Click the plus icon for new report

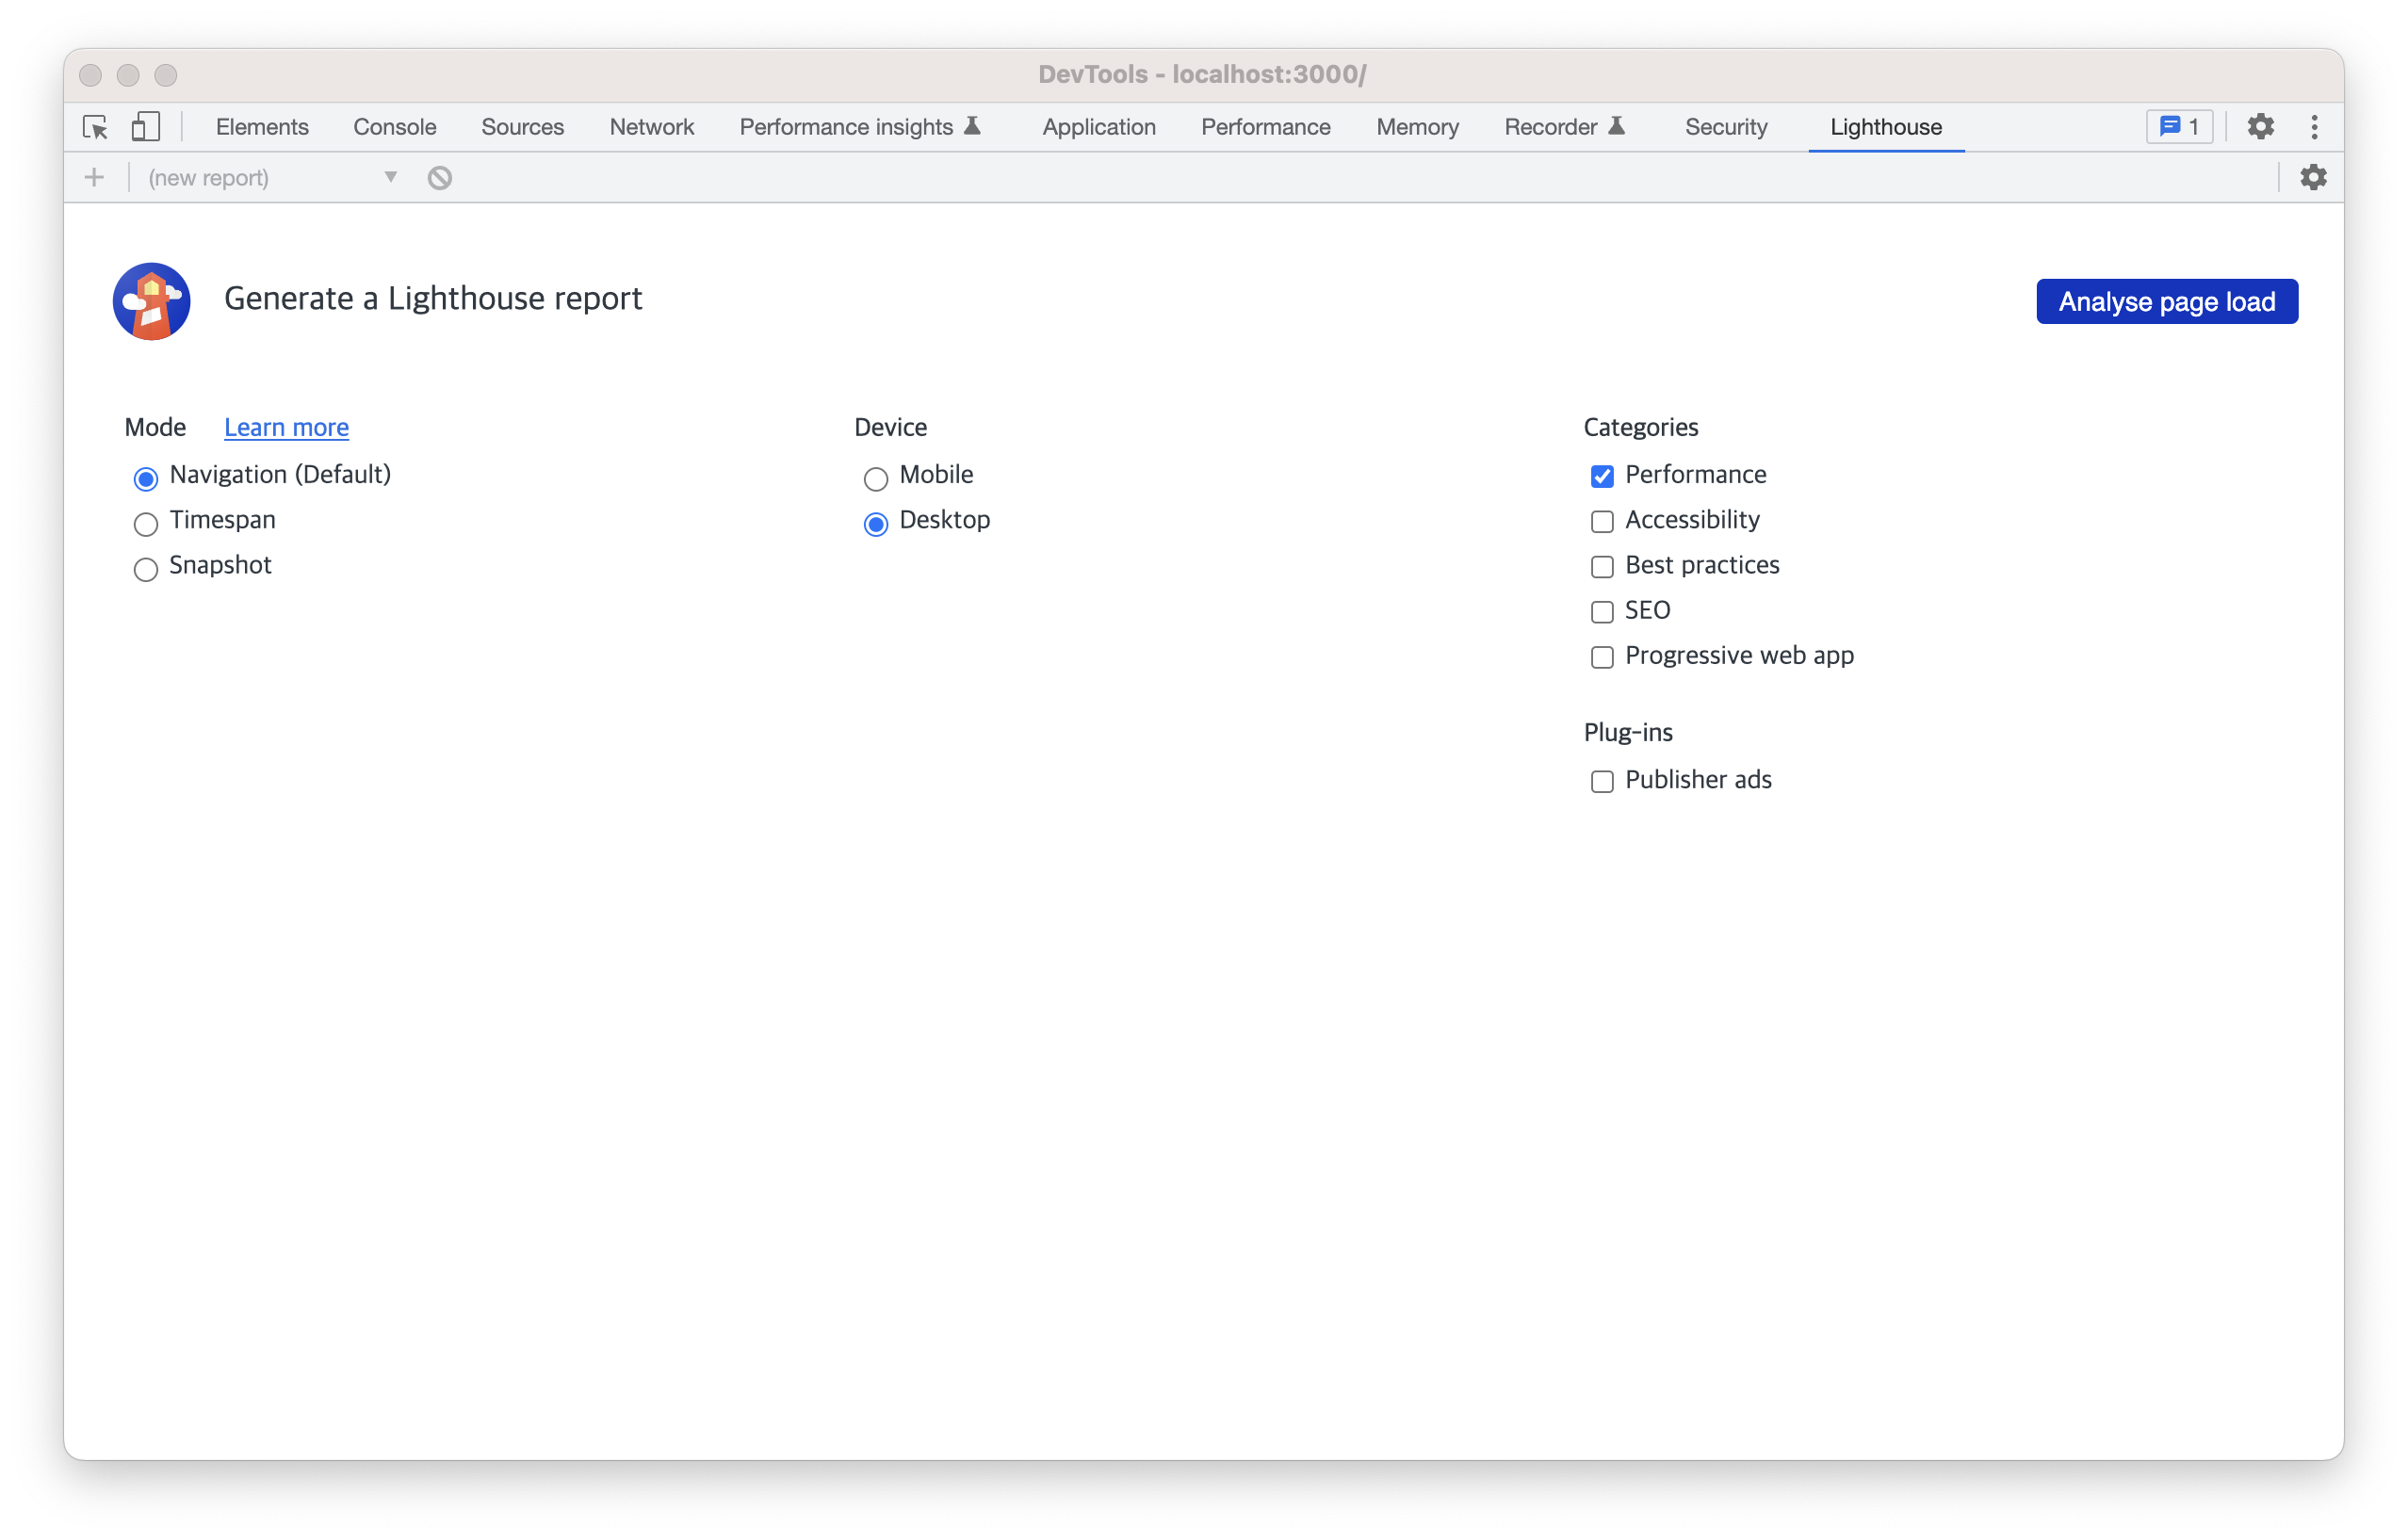pos(94,178)
